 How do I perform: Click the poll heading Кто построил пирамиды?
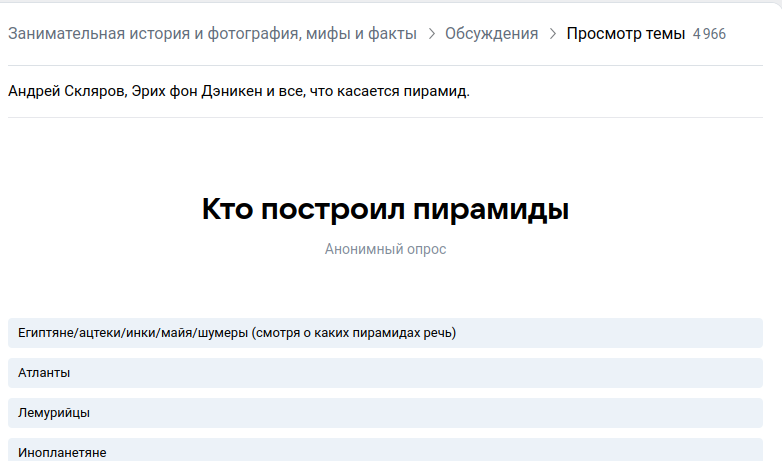[x=385, y=210]
